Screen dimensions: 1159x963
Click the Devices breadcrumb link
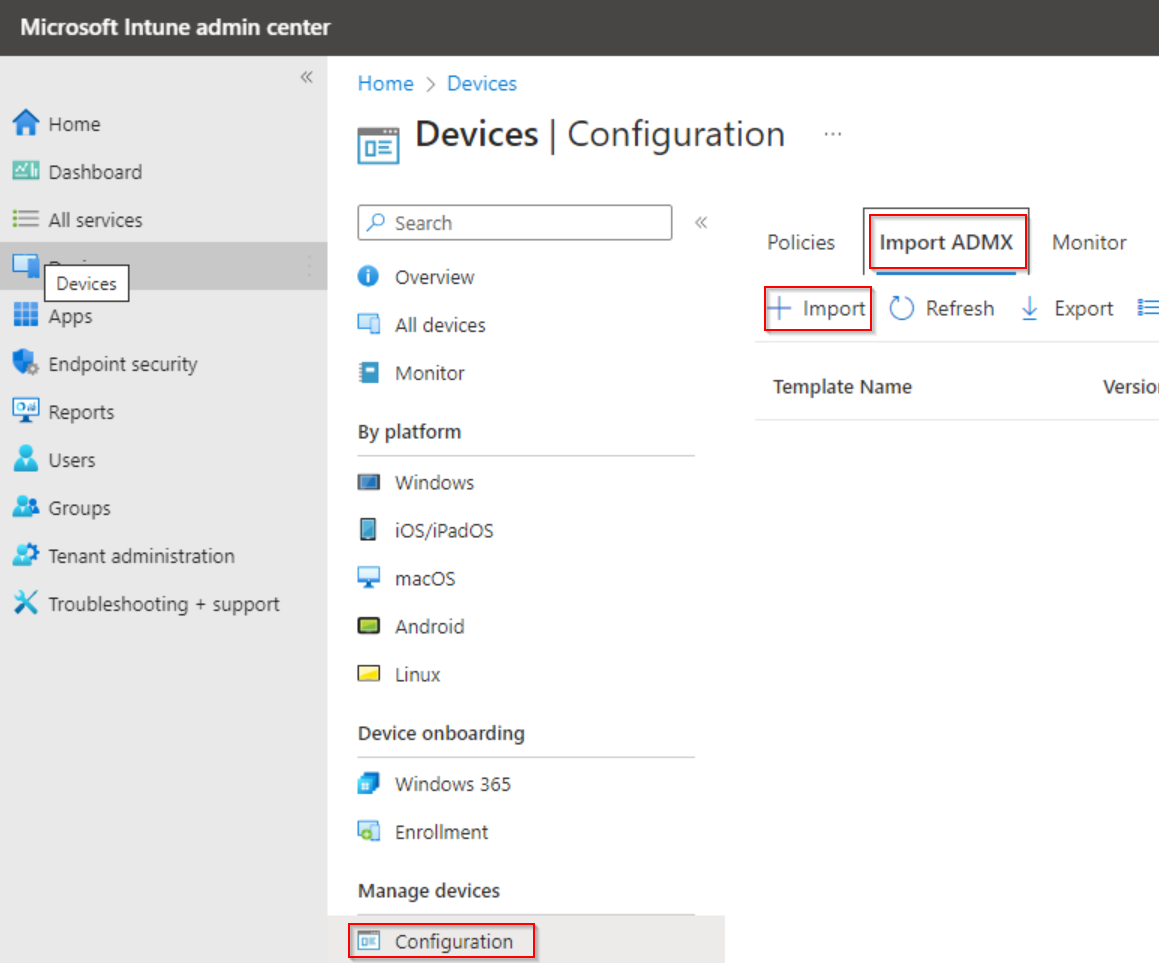[482, 84]
